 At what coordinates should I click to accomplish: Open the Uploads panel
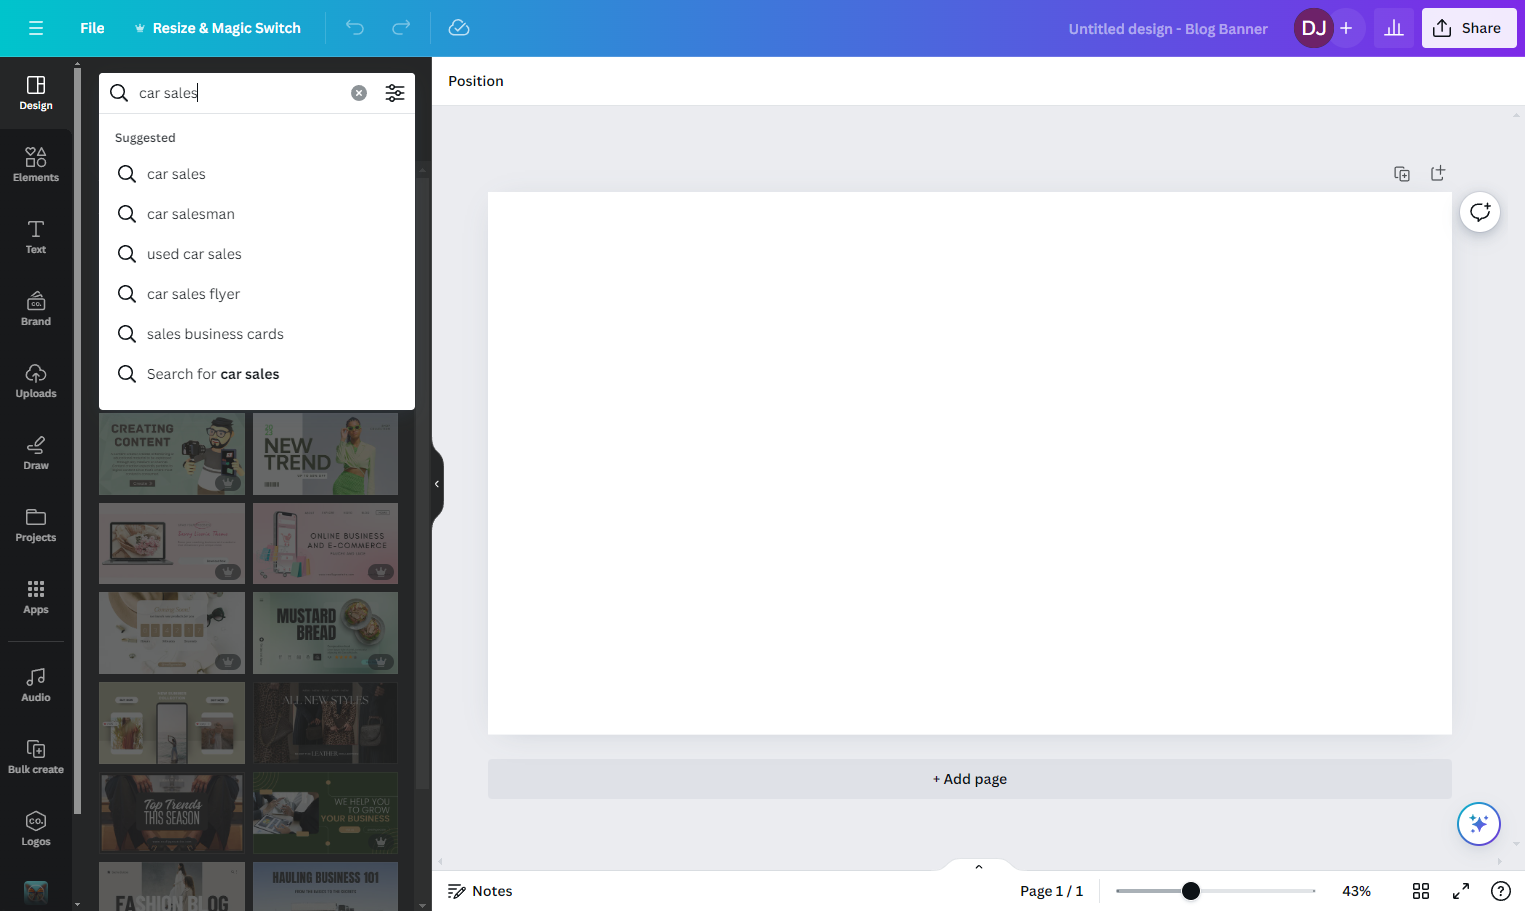tap(36, 381)
